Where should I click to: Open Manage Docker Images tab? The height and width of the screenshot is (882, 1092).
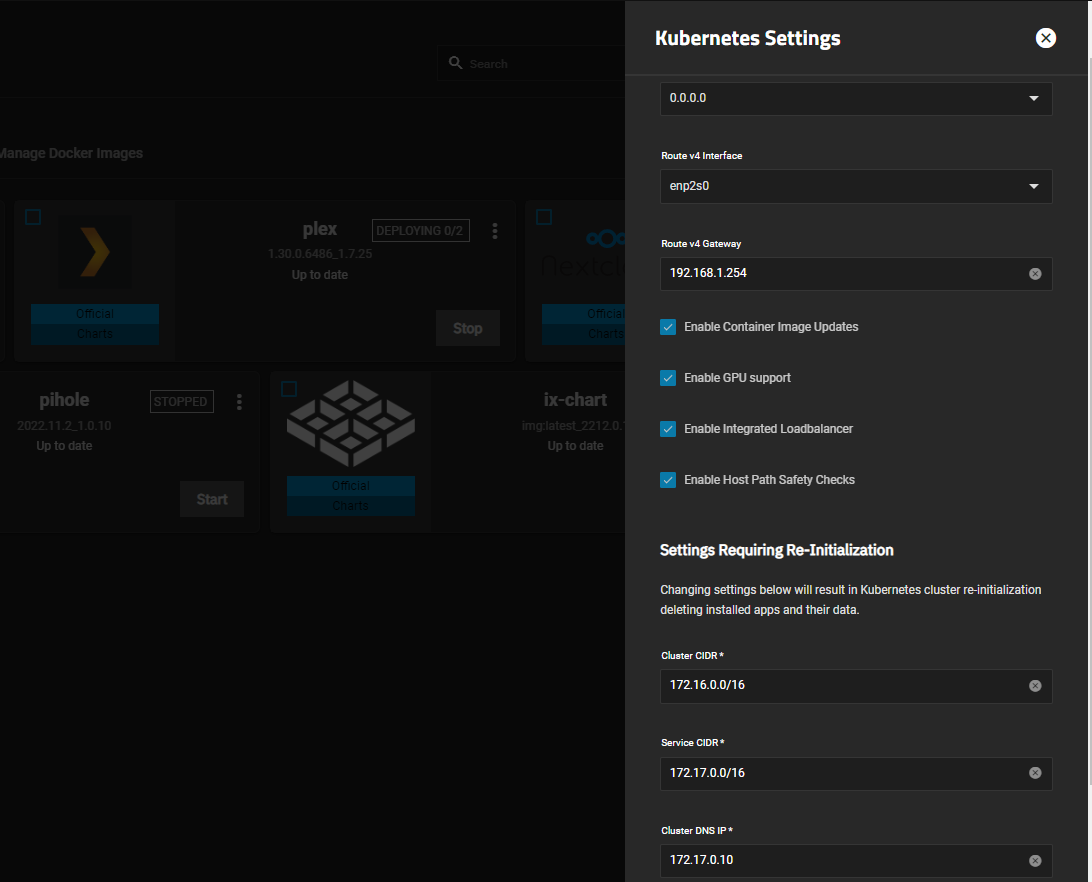(70, 153)
